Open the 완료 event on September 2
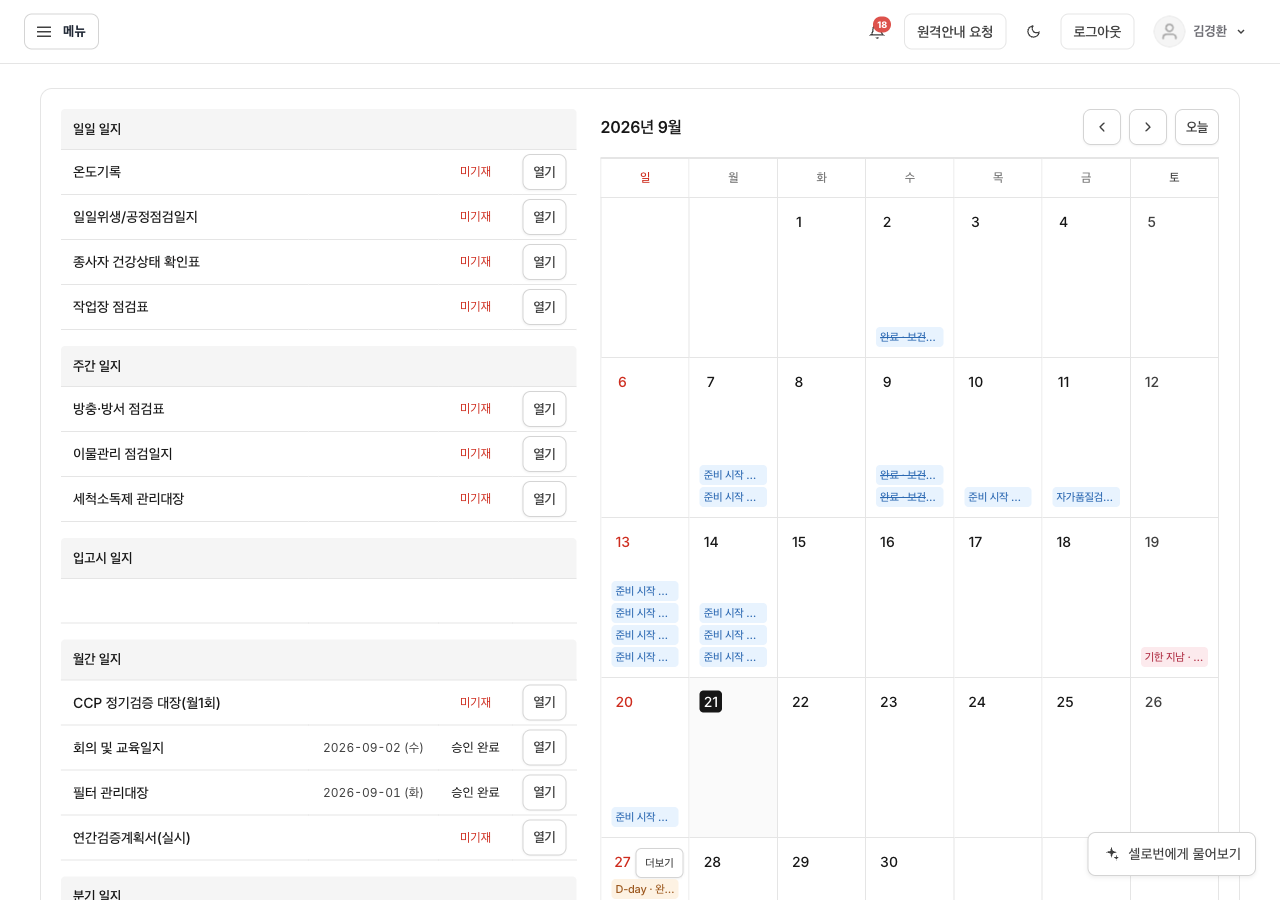This screenshot has height=900, width=1280. 910,337
